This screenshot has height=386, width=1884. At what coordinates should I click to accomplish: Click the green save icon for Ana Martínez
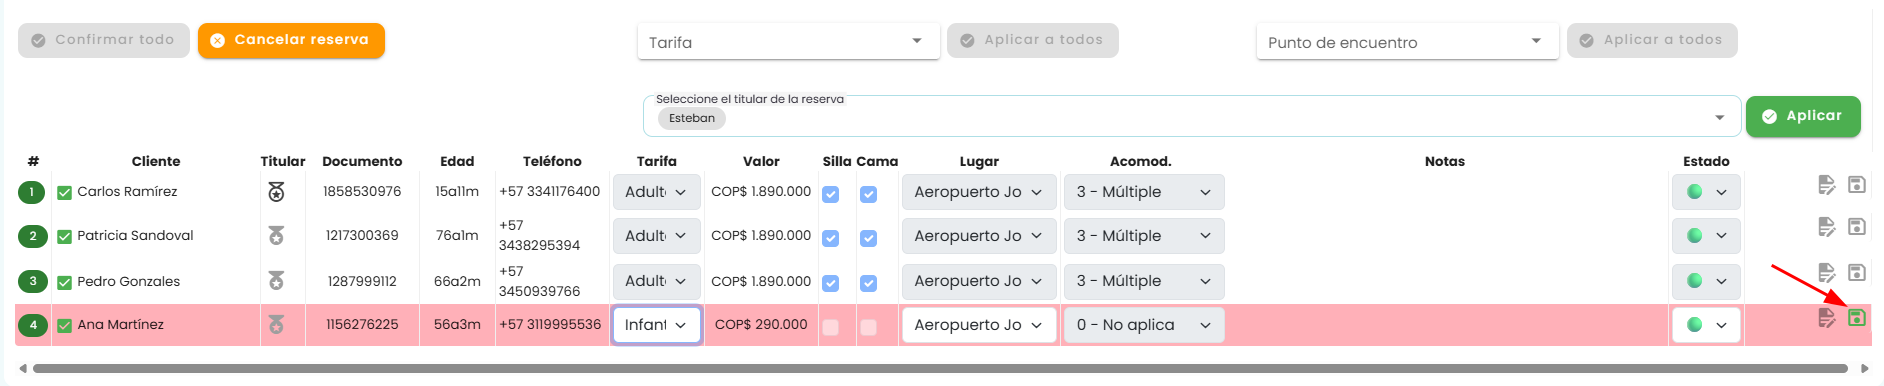pyautogui.click(x=1856, y=318)
